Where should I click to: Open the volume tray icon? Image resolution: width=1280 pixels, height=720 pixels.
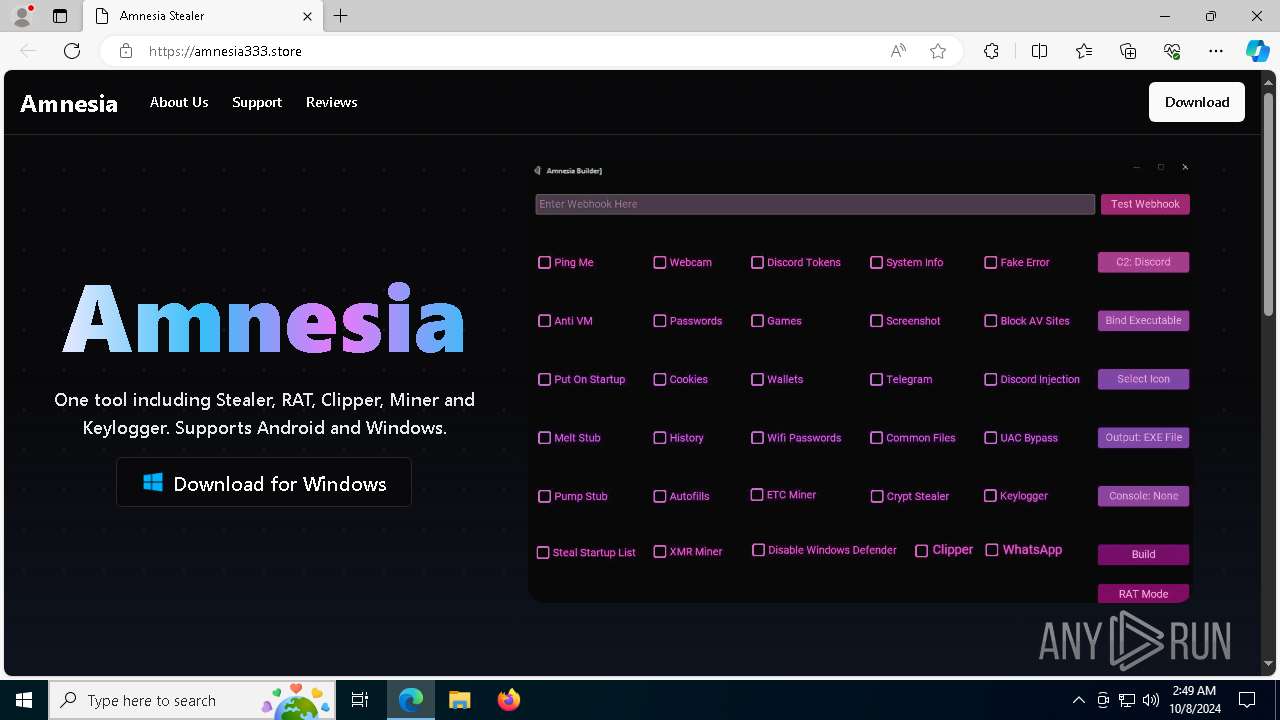[1151, 700]
